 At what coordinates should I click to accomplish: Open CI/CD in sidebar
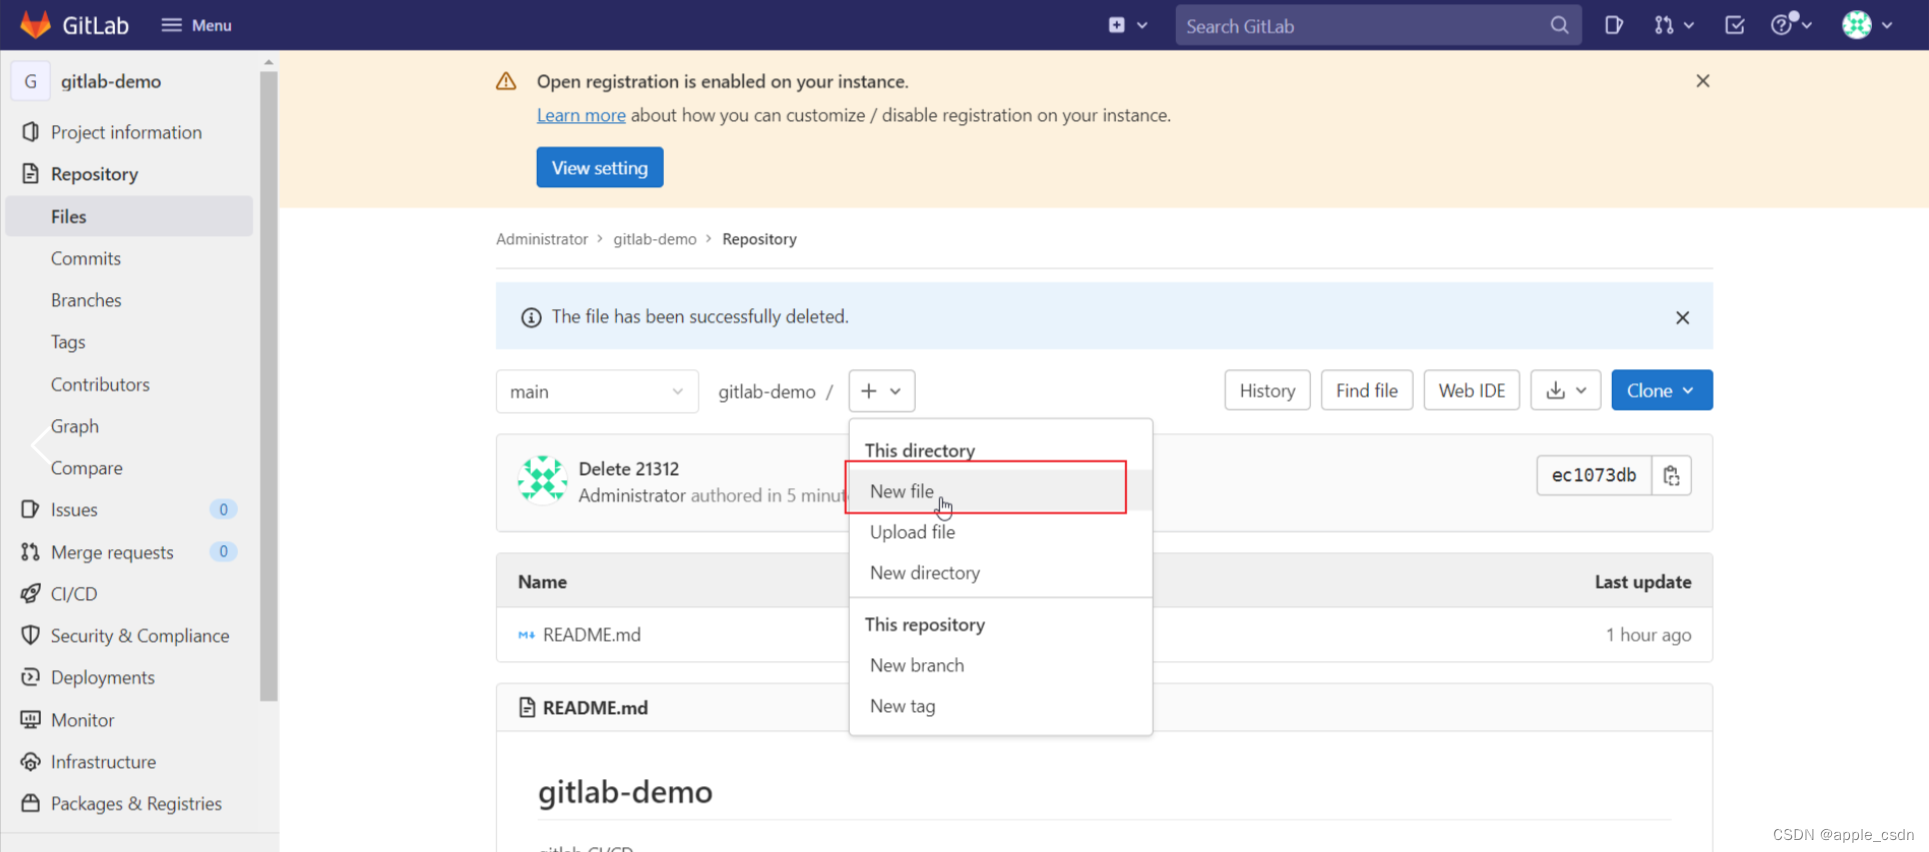pos(74,594)
